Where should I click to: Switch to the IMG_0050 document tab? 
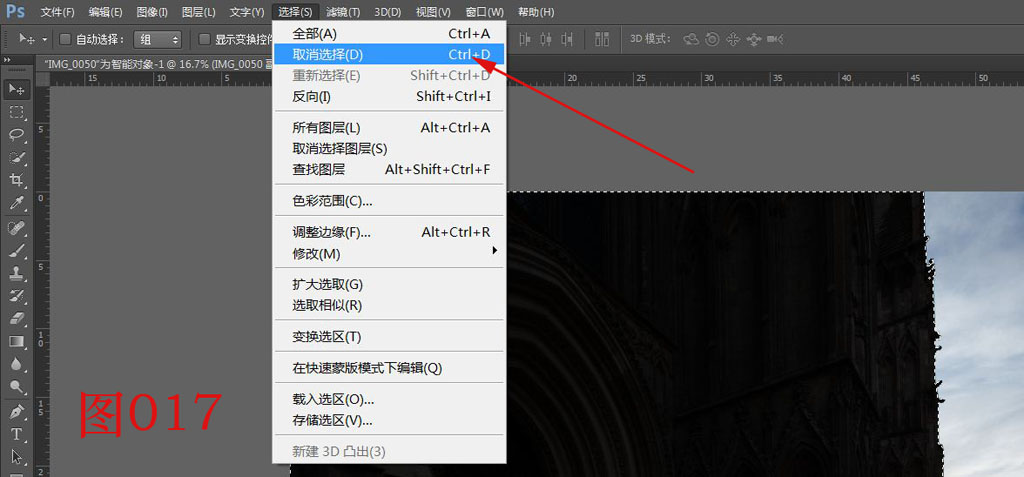(157, 63)
